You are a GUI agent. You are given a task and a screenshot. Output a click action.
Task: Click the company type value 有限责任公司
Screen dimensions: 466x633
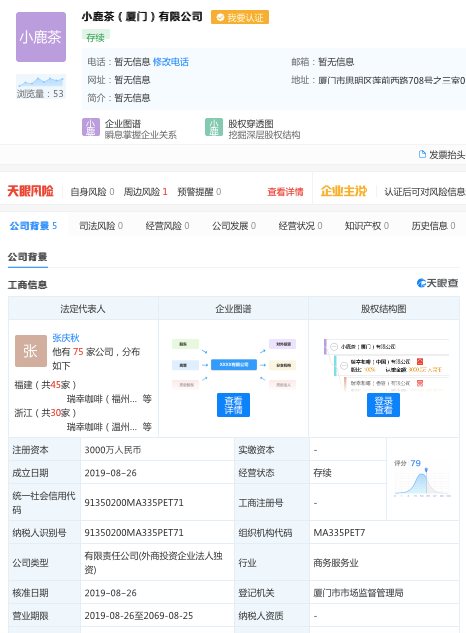(x=153, y=563)
